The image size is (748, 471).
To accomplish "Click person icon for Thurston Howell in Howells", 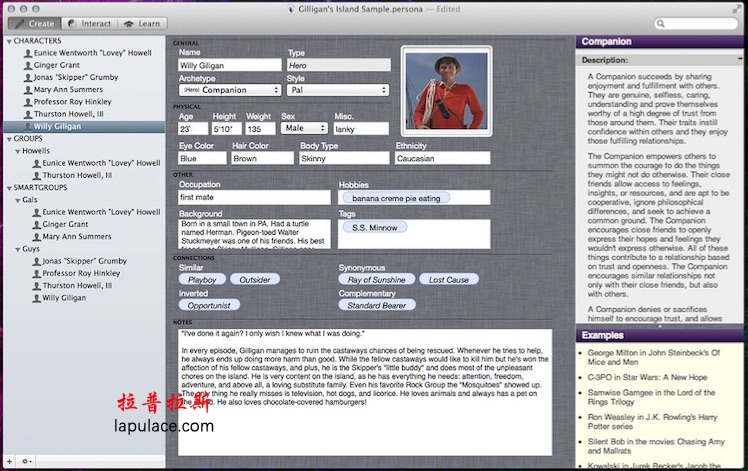I will coord(37,175).
